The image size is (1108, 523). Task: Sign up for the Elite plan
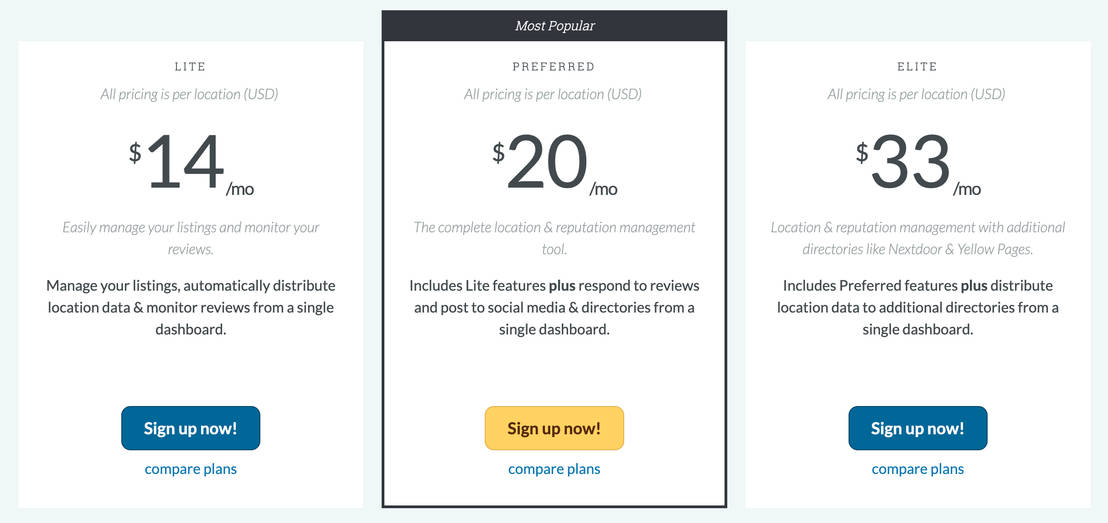point(917,428)
